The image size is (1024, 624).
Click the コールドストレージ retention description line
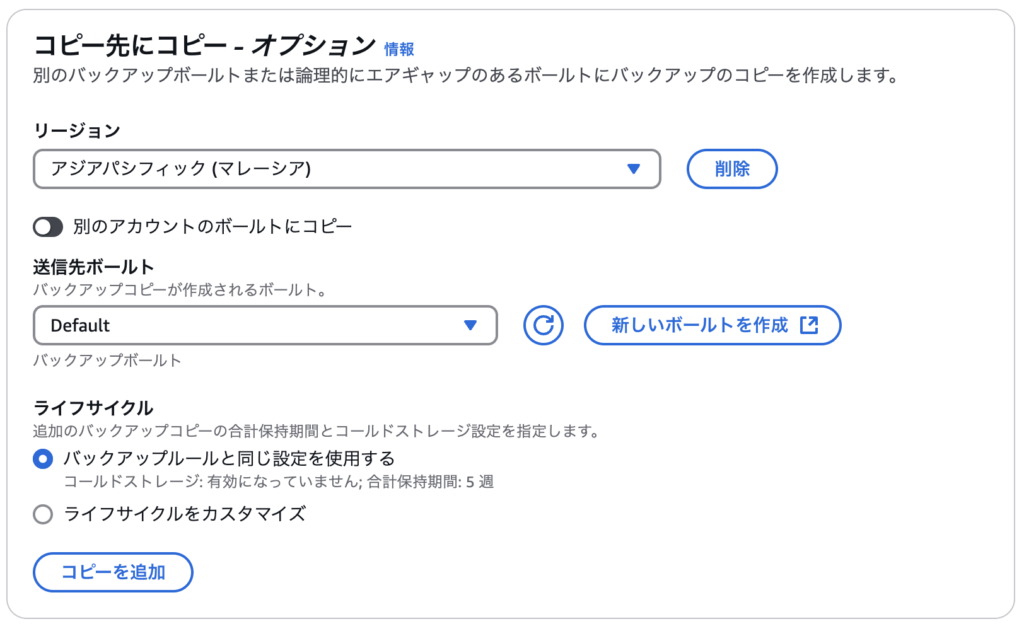tap(278, 482)
